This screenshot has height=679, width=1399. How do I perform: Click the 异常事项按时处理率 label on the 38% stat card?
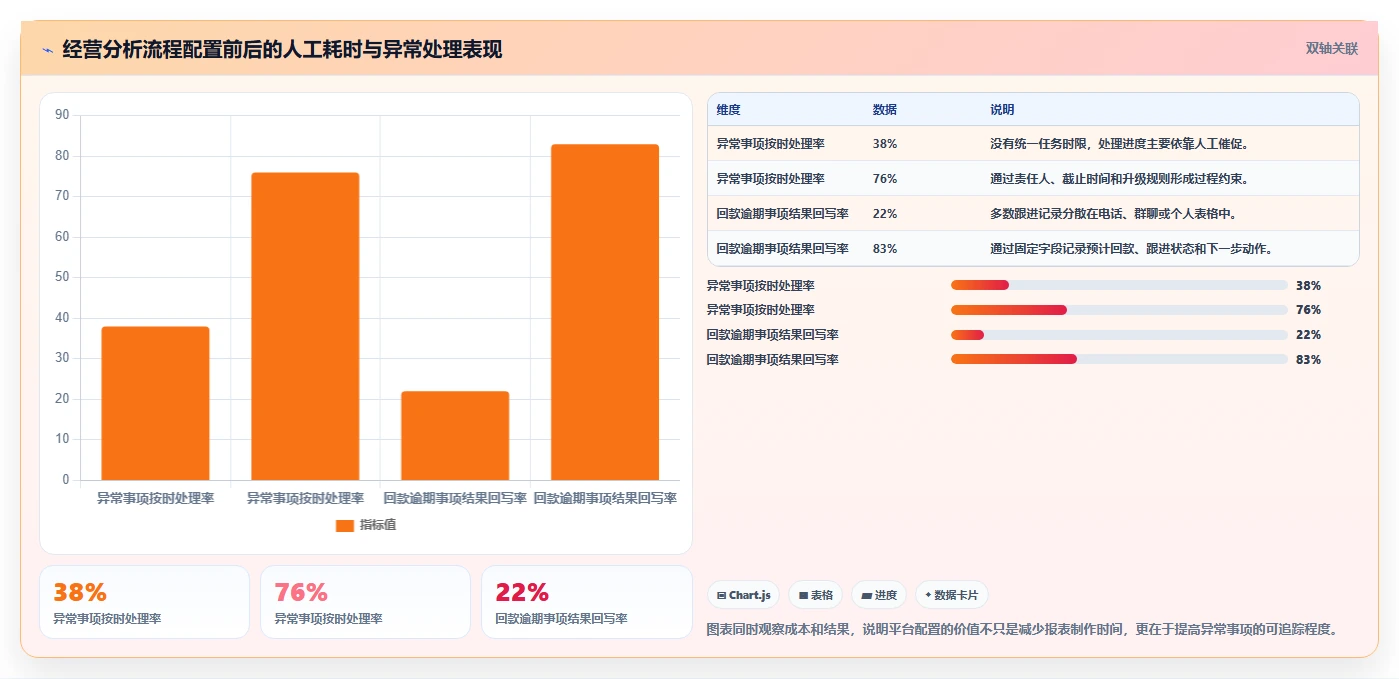point(107,619)
